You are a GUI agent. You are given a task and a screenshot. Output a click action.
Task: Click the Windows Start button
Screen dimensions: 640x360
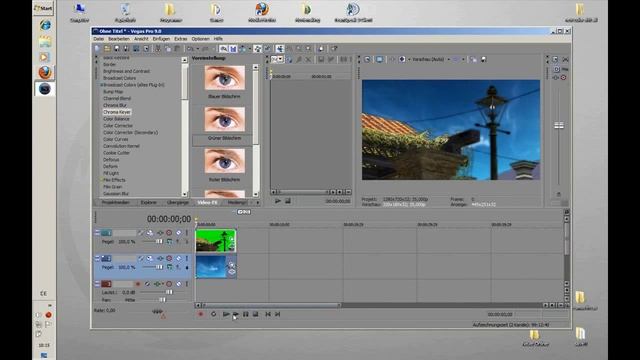click(43, 8)
